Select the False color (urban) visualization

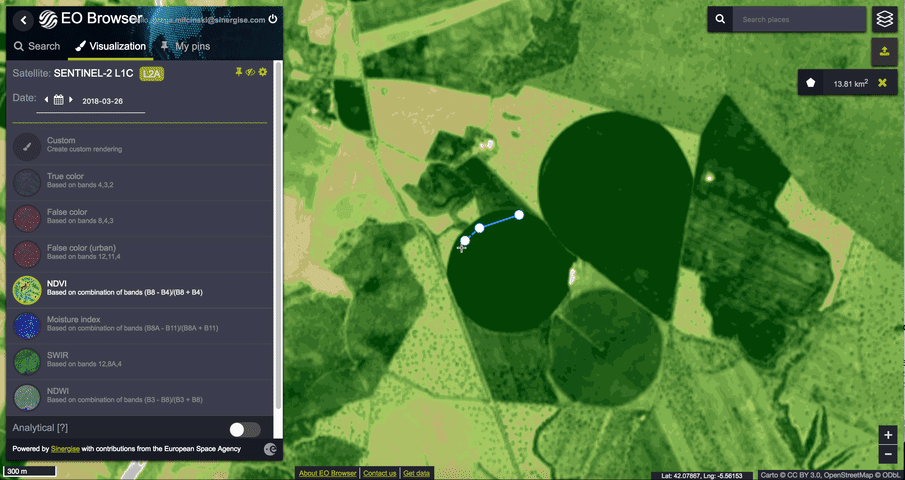point(140,254)
